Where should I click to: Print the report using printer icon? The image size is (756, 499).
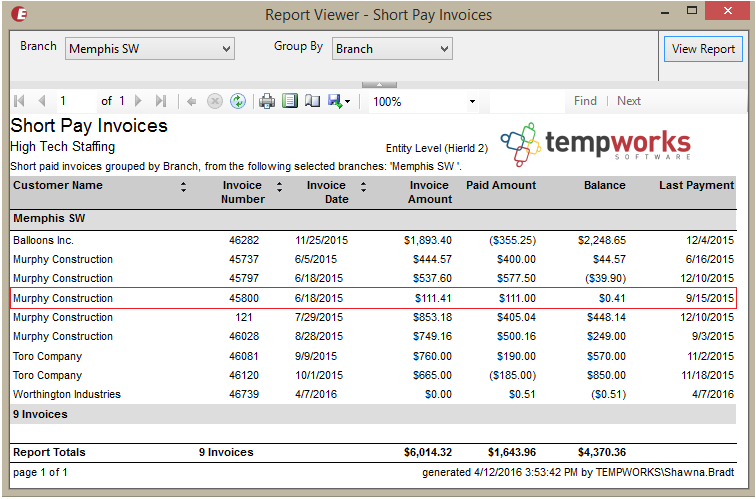point(267,101)
